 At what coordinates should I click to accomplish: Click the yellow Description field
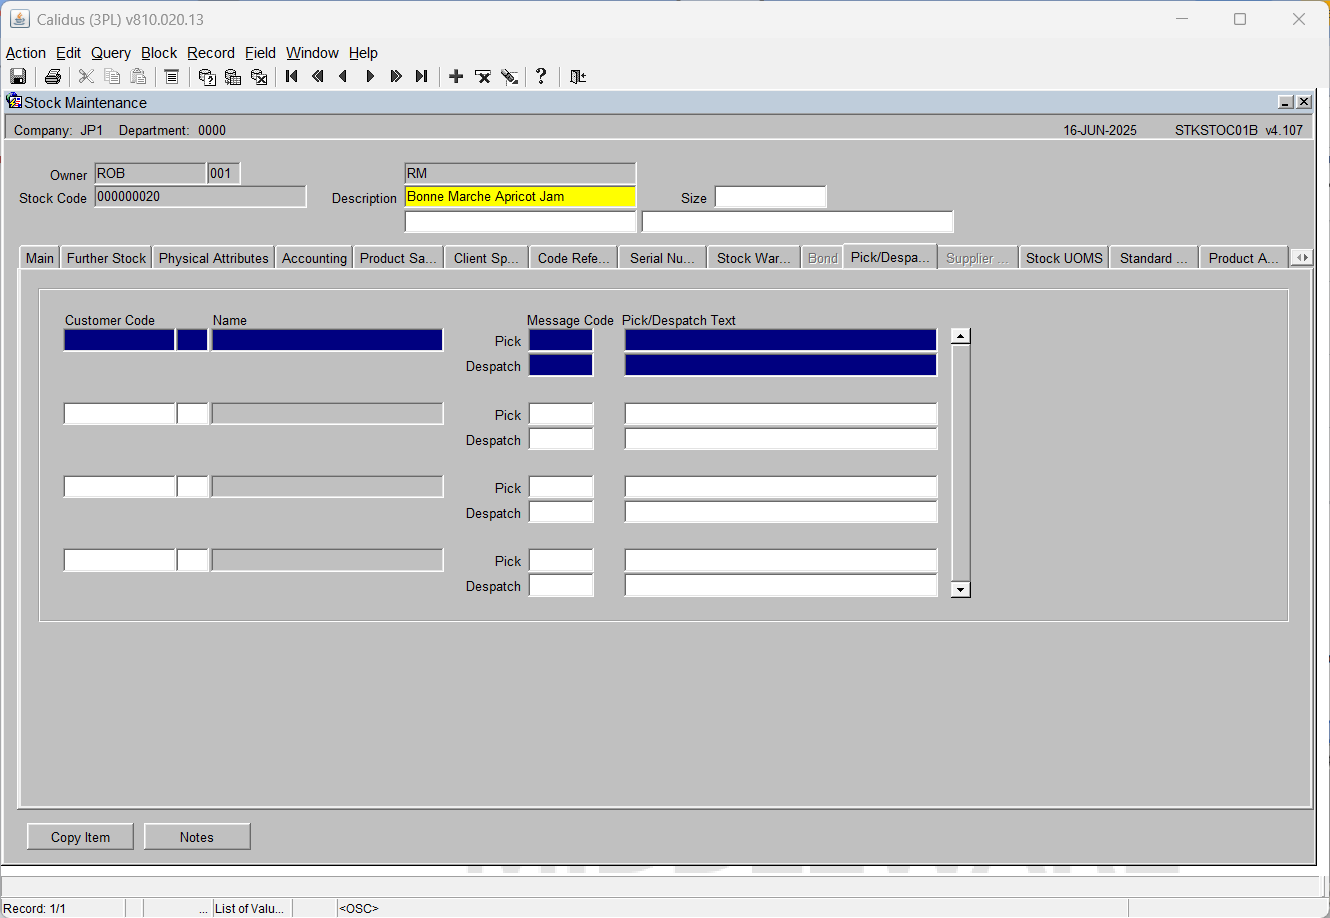(520, 197)
